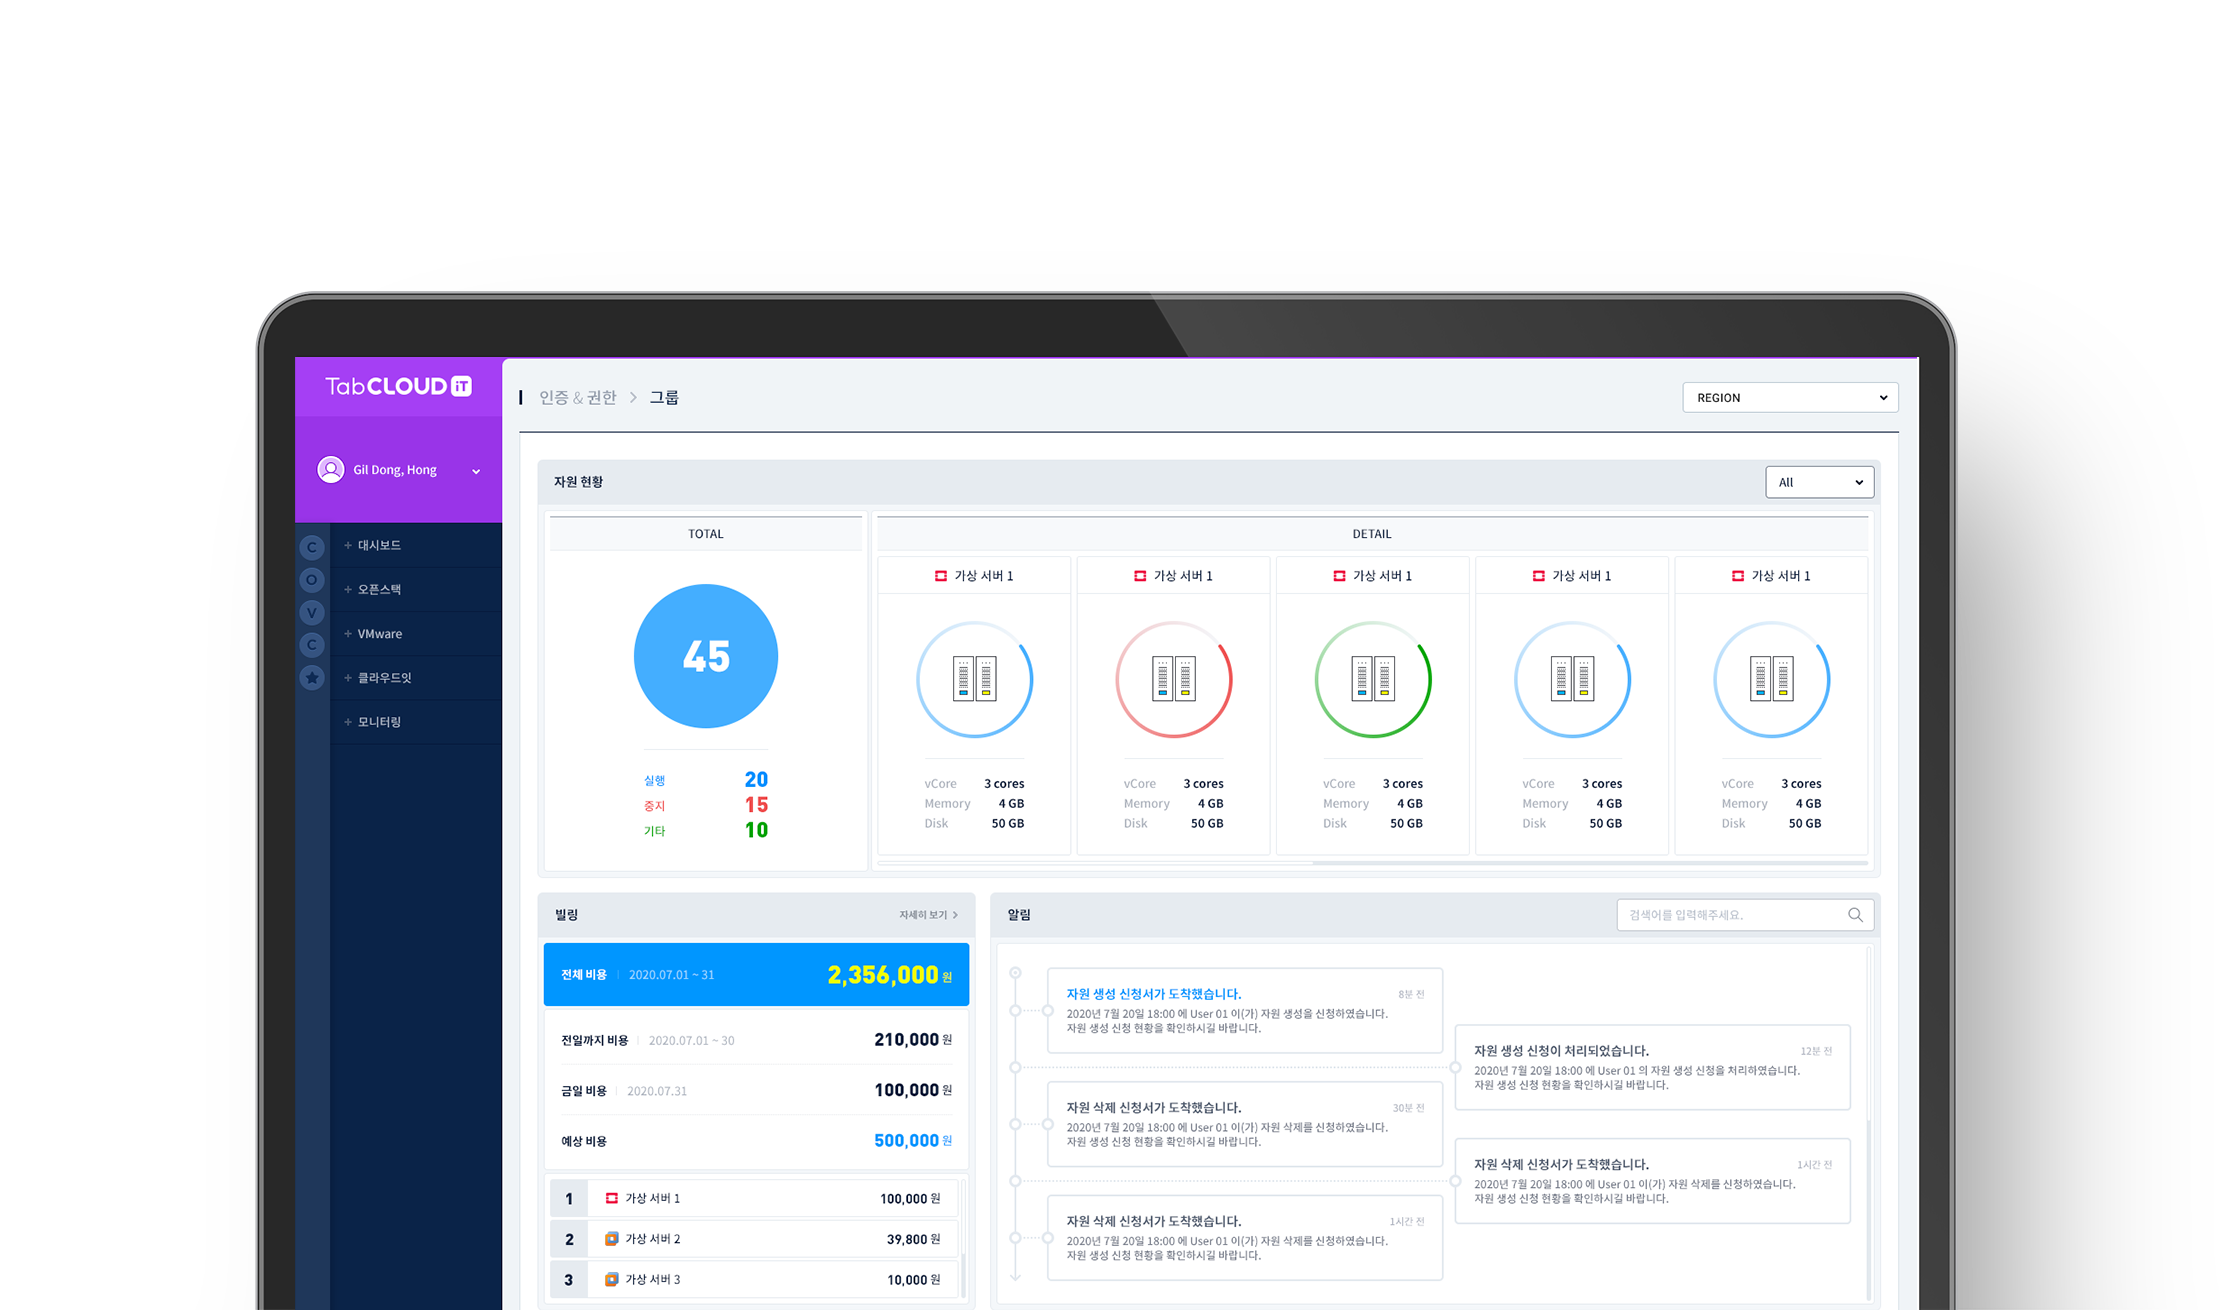The height and width of the screenshot is (1310, 2220).
Task: Expand the 대시보드 menu item
Action: [x=378, y=545]
